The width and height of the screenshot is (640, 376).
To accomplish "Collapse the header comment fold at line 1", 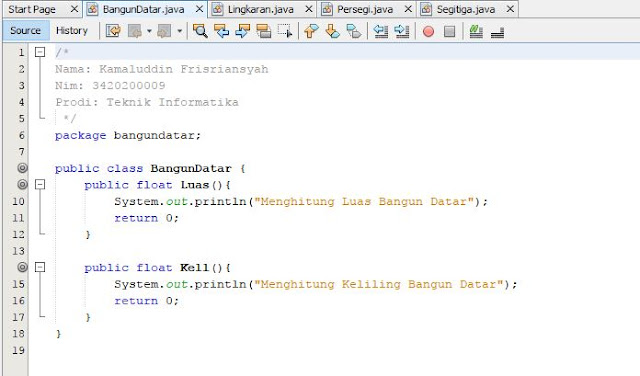I will point(40,52).
